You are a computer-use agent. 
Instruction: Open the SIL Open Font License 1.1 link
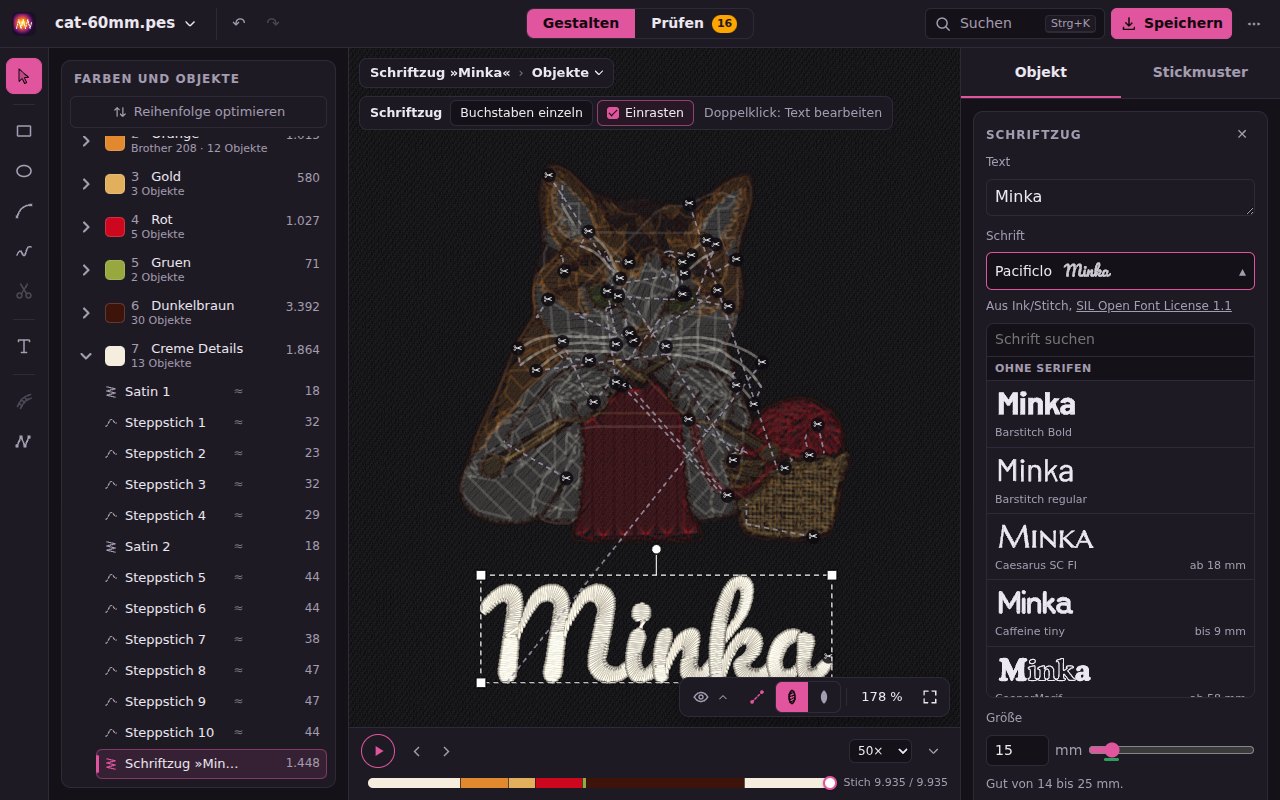1154,306
